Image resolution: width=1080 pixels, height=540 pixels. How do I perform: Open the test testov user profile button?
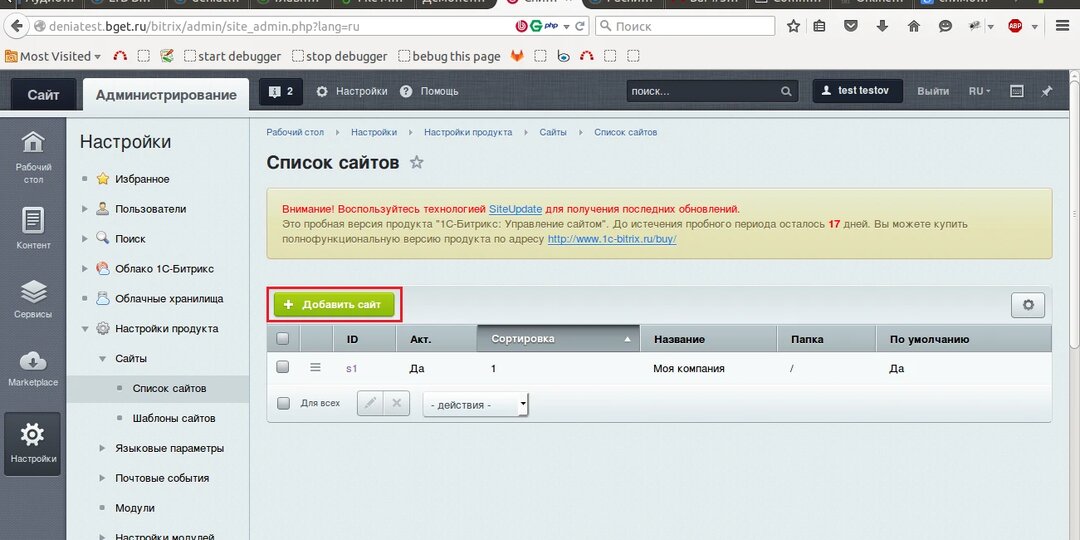pyautogui.click(x=858, y=91)
